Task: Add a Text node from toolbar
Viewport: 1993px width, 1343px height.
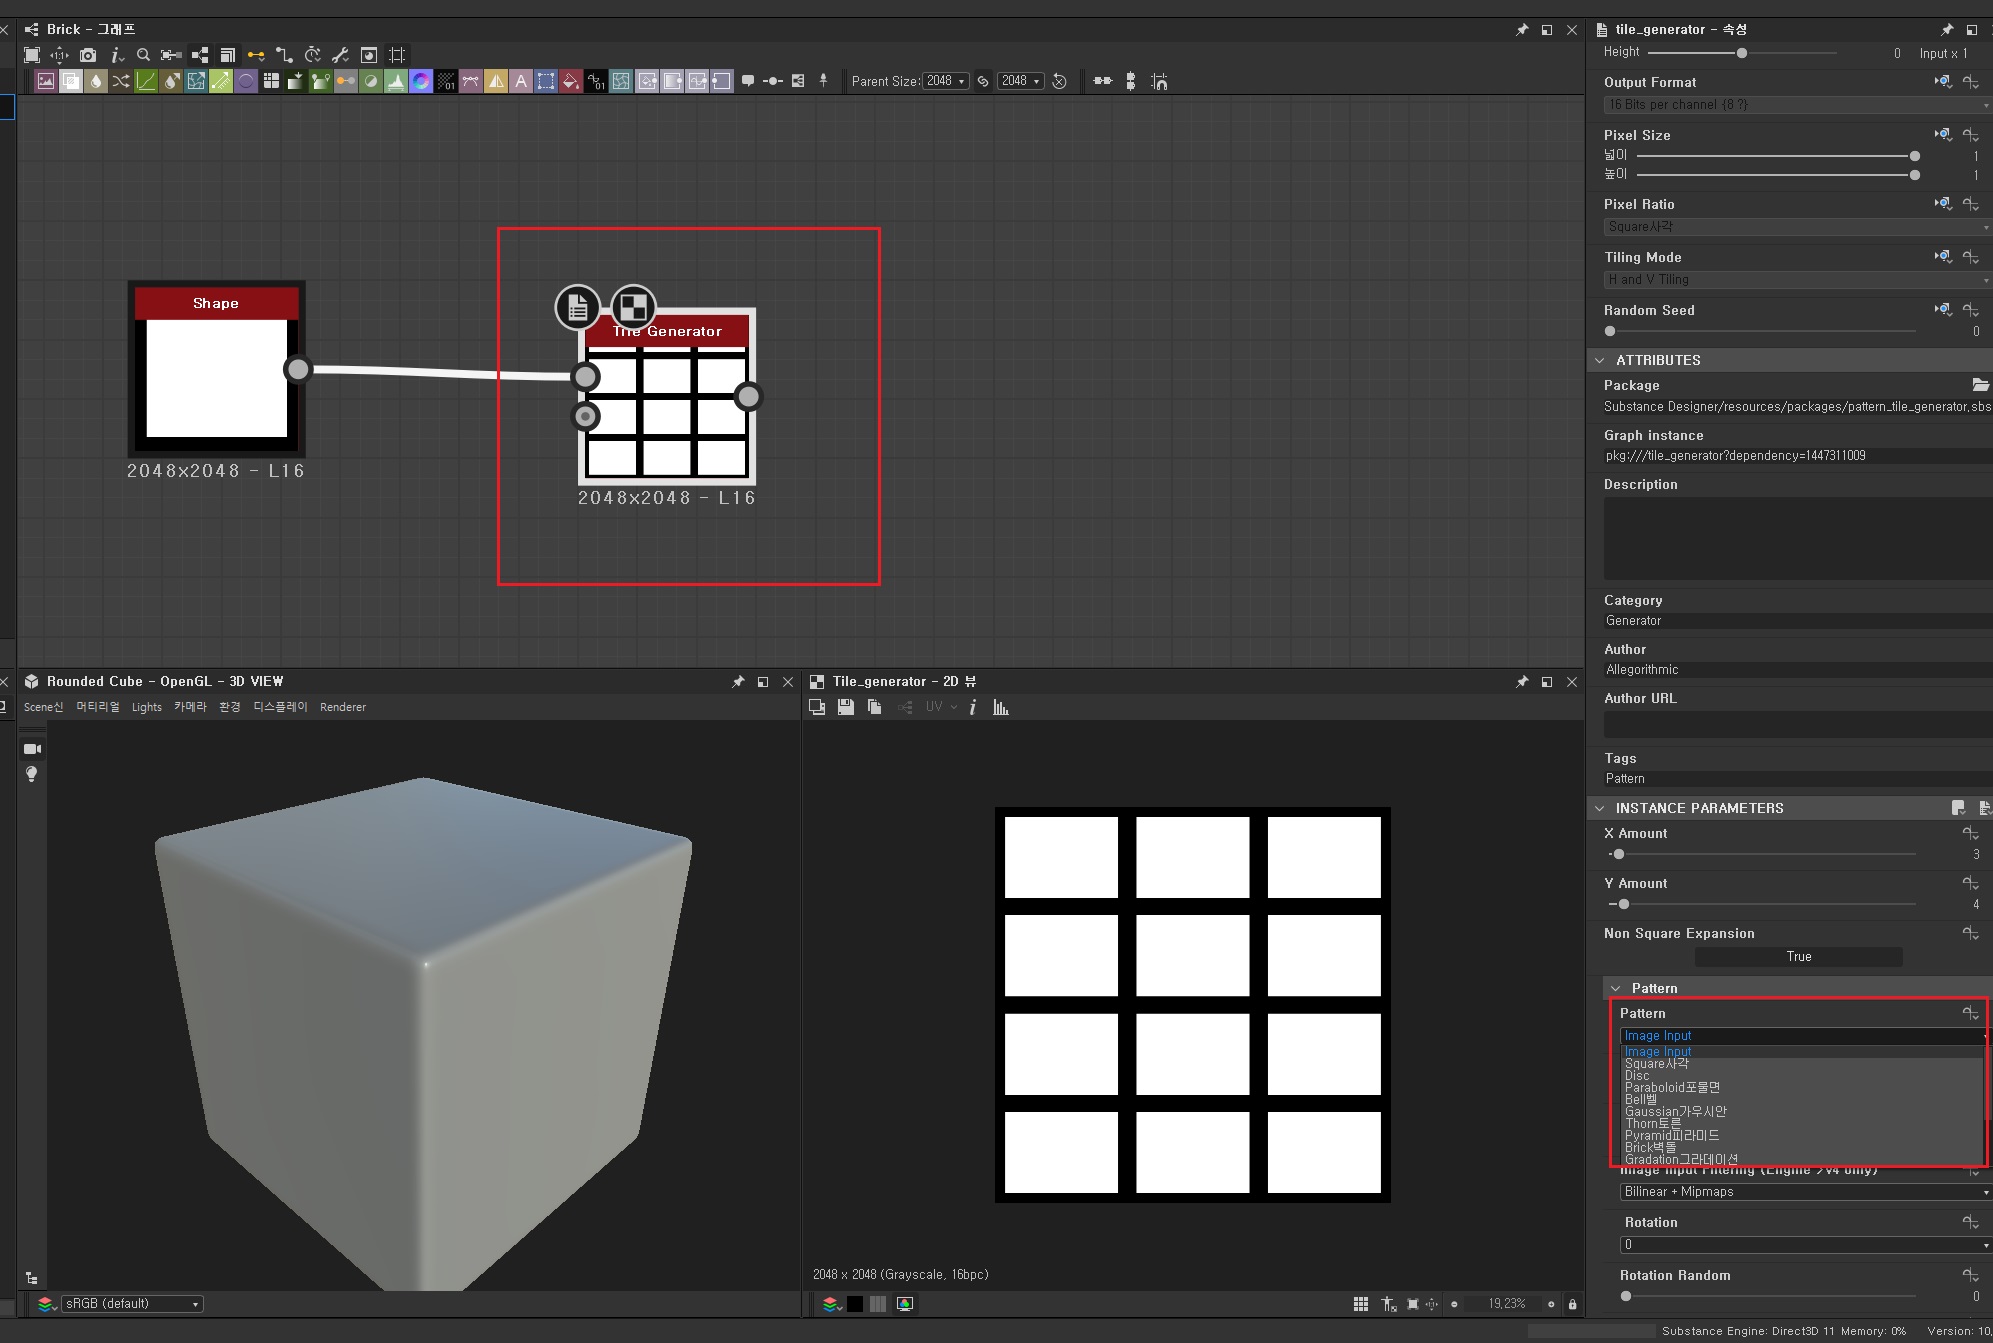Action: pos(520,82)
